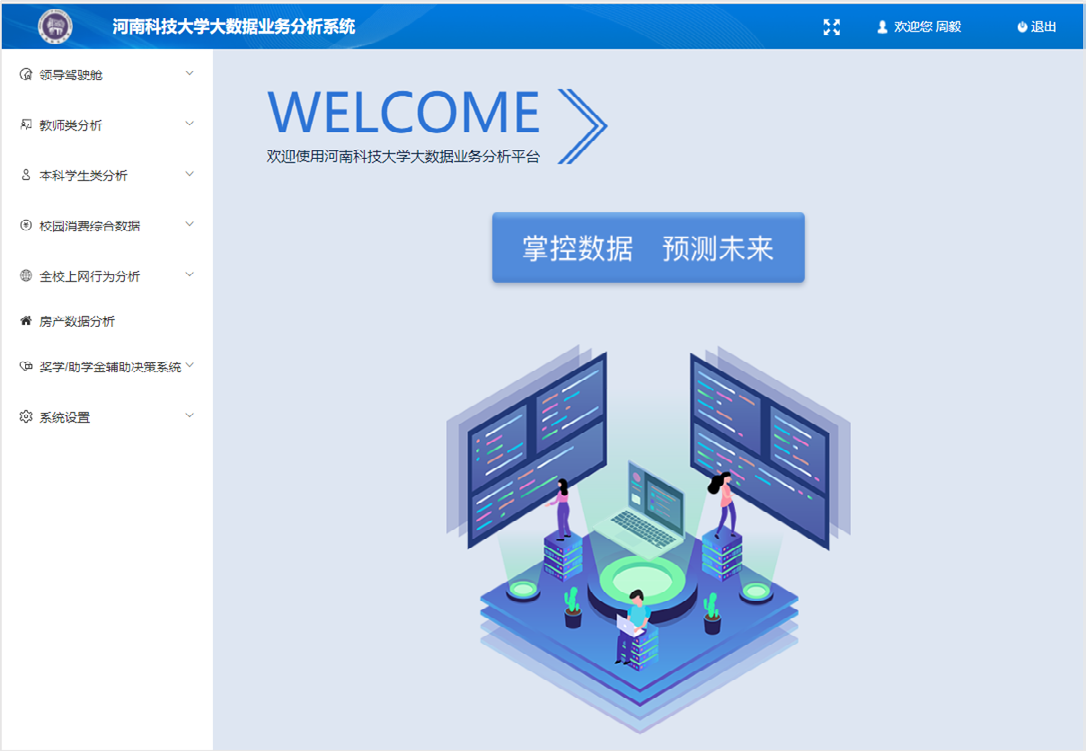Click the university logo emblem
The height and width of the screenshot is (751, 1086).
pos(55,26)
